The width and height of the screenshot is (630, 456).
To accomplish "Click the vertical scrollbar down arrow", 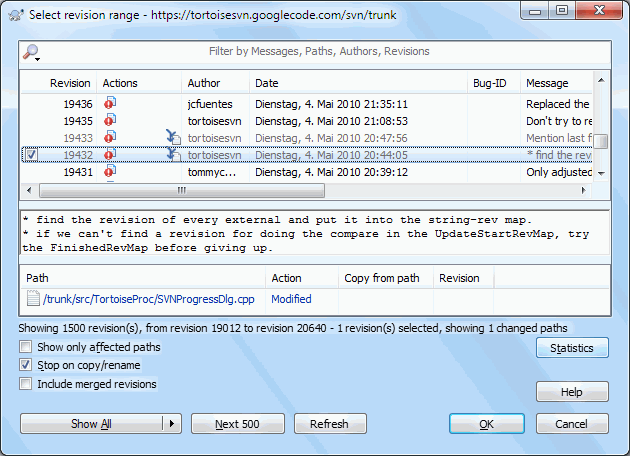I will click(601, 173).
